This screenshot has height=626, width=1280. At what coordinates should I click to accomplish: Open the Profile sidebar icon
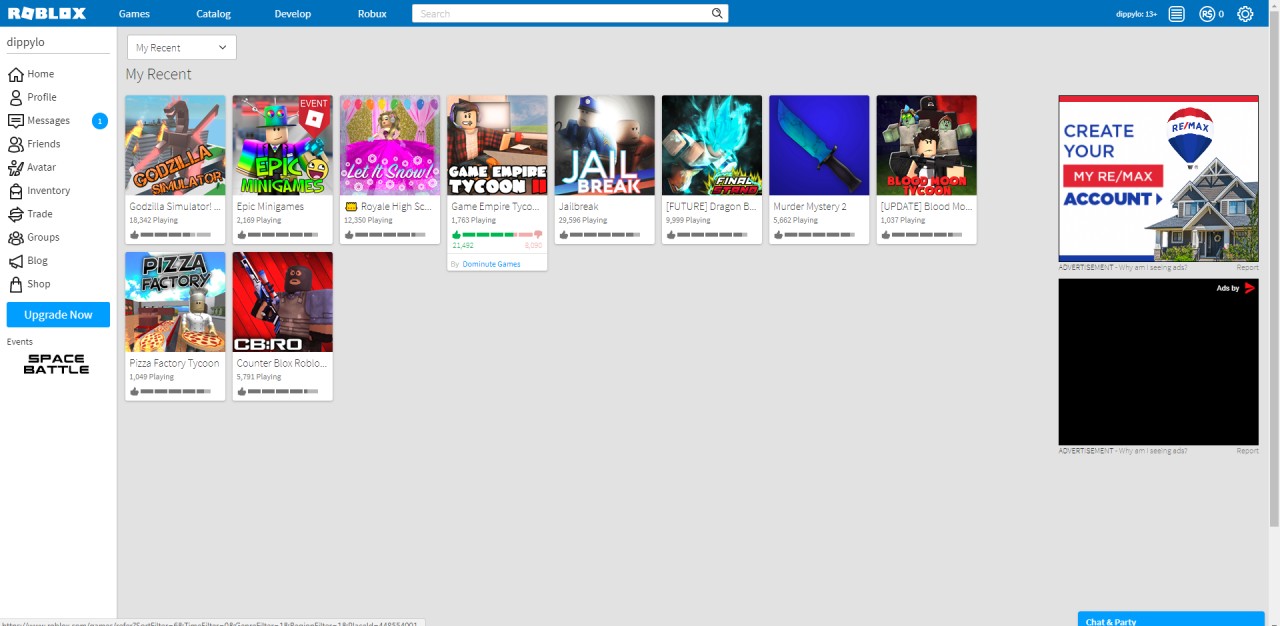click(15, 97)
